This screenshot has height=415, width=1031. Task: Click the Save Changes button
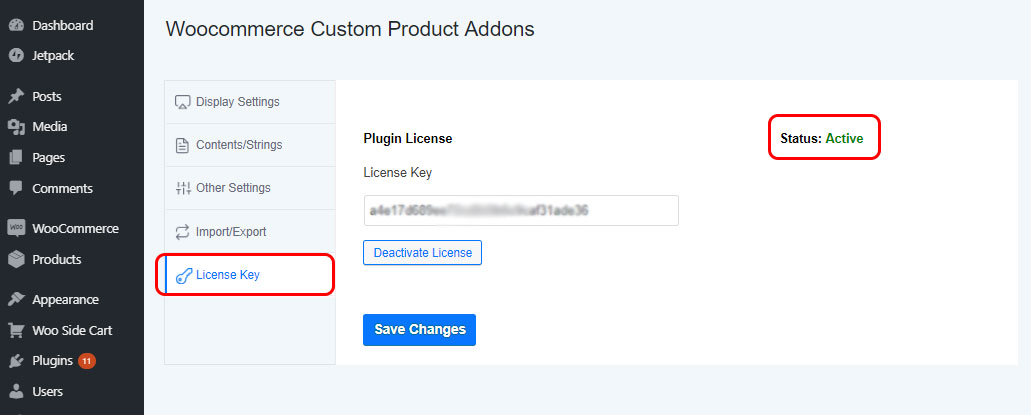[x=420, y=330]
